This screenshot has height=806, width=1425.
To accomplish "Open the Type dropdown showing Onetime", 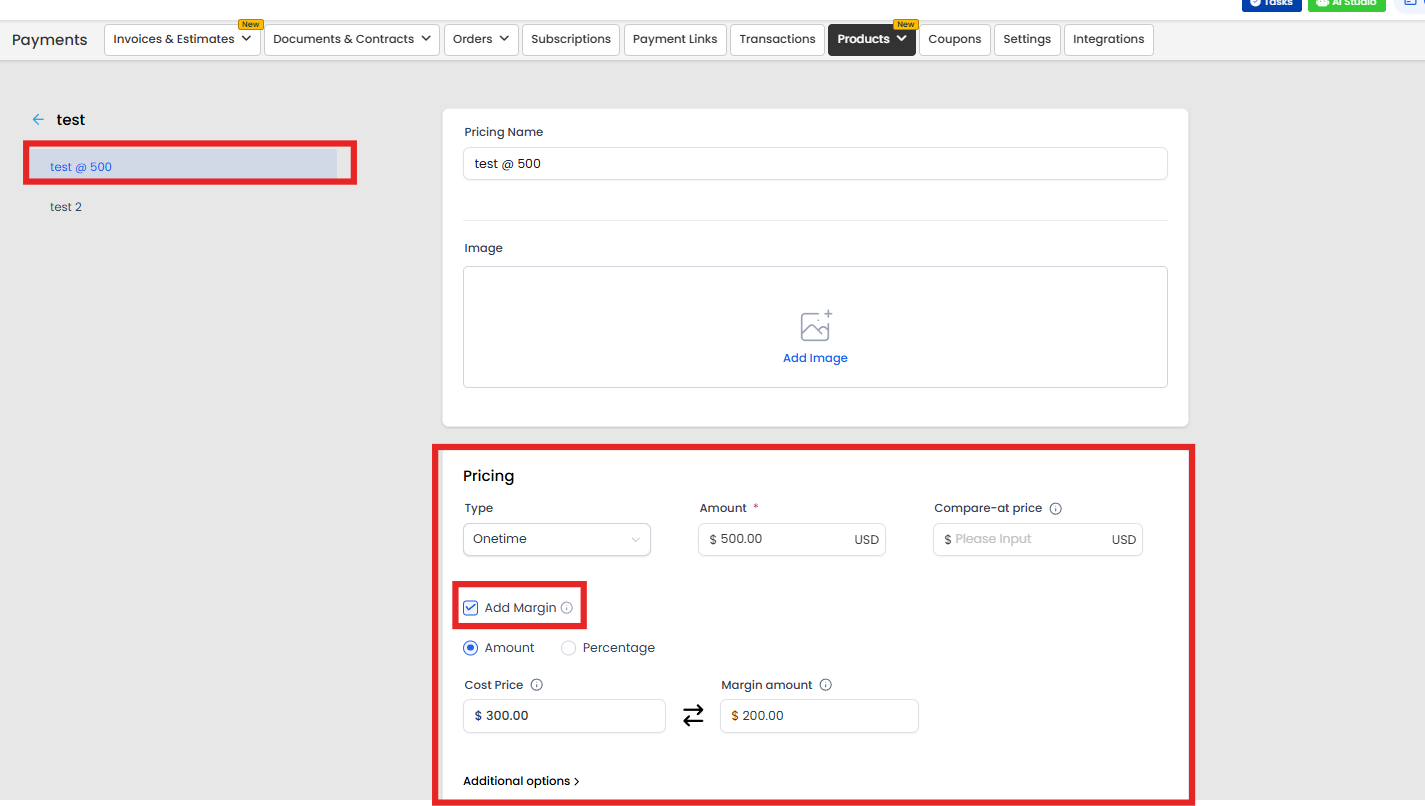I will click(556, 540).
